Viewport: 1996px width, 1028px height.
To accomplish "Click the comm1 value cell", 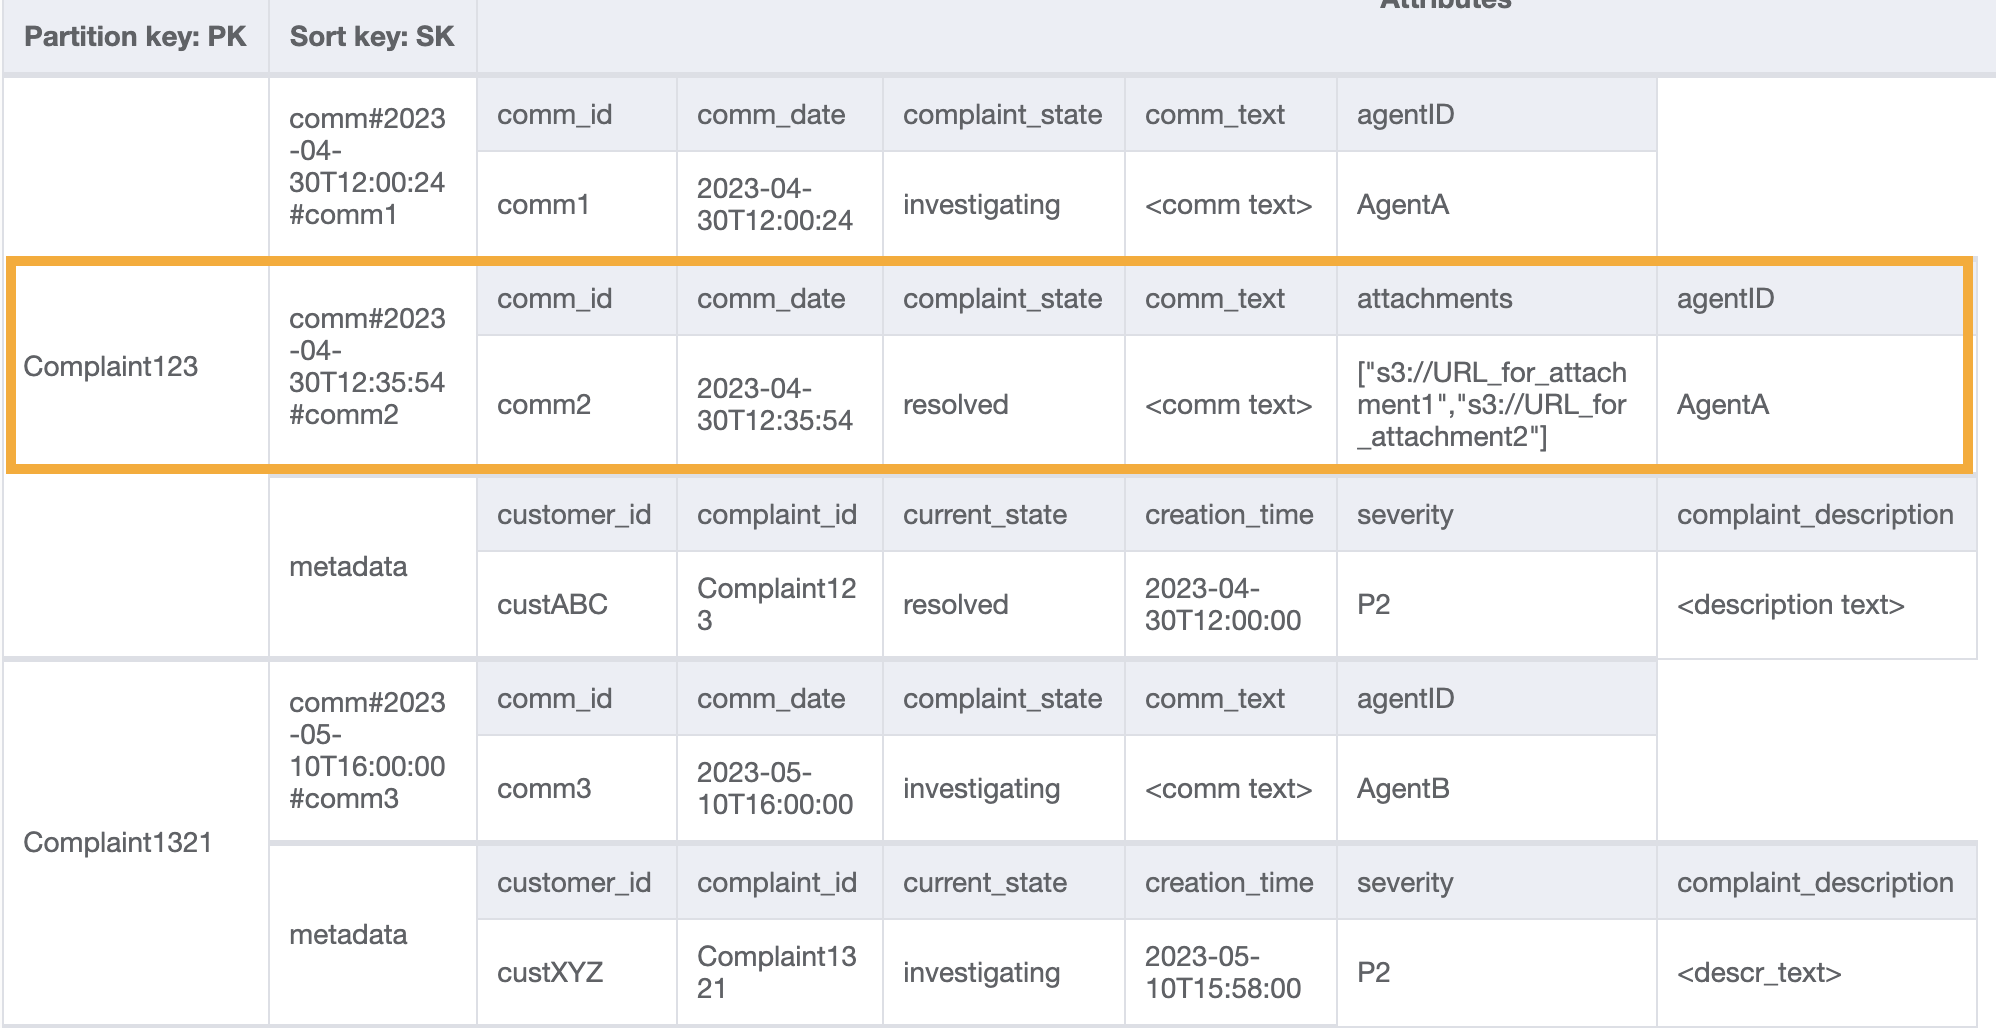I will (x=543, y=205).
